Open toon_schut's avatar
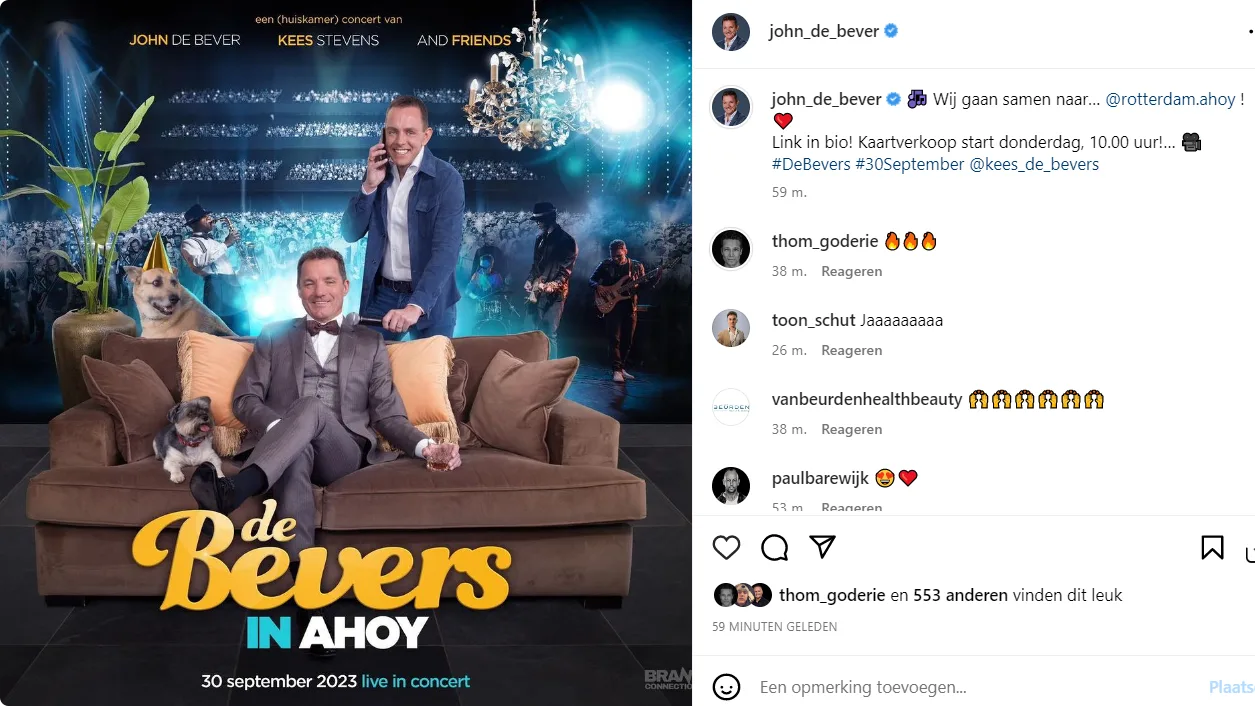 click(x=731, y=328)
